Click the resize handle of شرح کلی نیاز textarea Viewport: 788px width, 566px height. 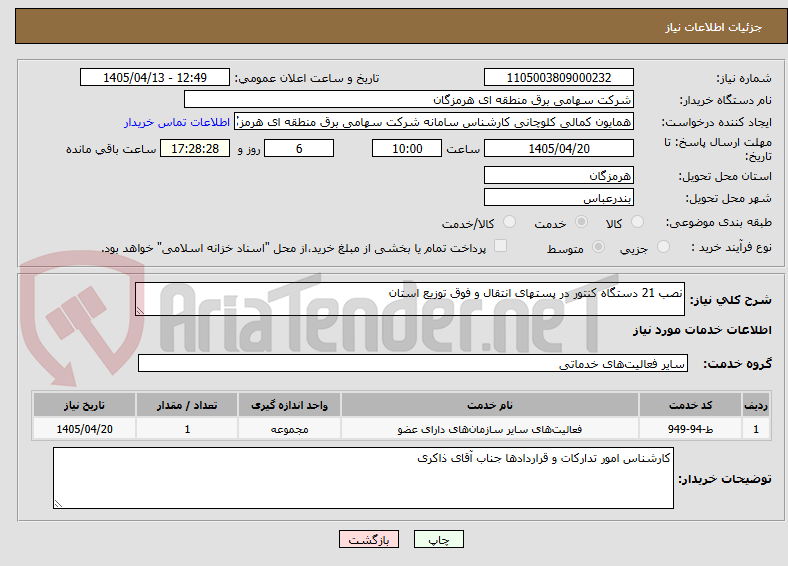click(140, 311)
